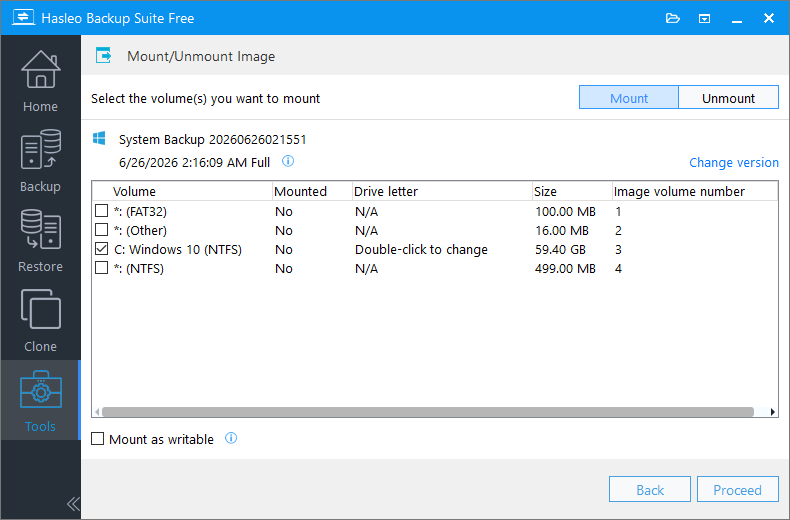This screenshot has height=520, width=790.
Task: Enable Mount as writable option
Action: click(98, 439)
